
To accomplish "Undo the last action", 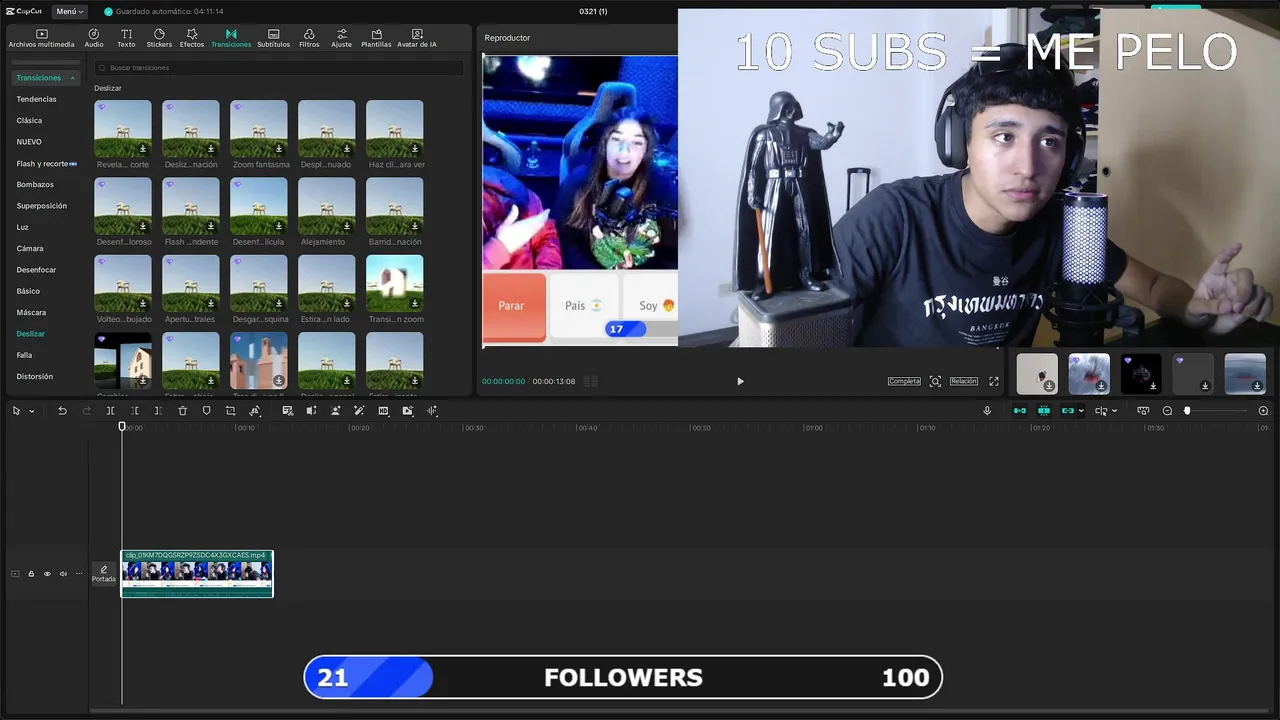I will pyautogui.click(x=62, y=411).
